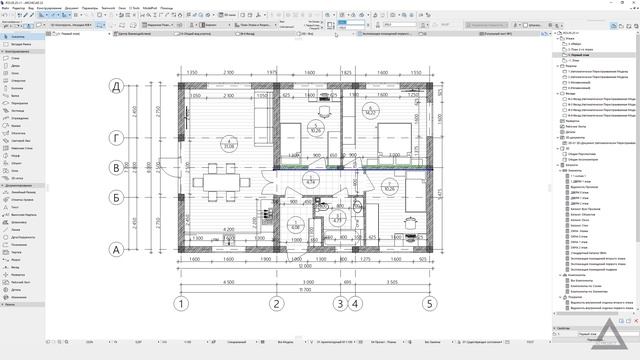Select the Line (Линия) tool

point(22,230)
